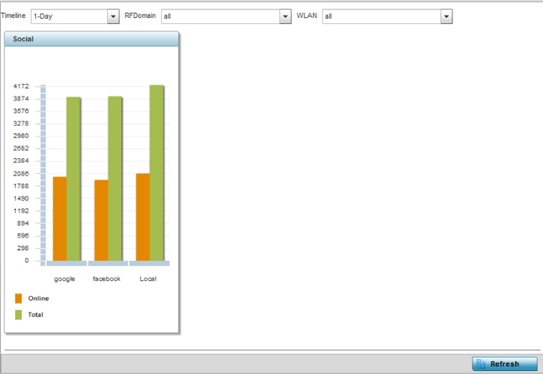The height and width of the screenshot is (374, 543).
Task: Click the Online legend label
Action: pos(38,298)
